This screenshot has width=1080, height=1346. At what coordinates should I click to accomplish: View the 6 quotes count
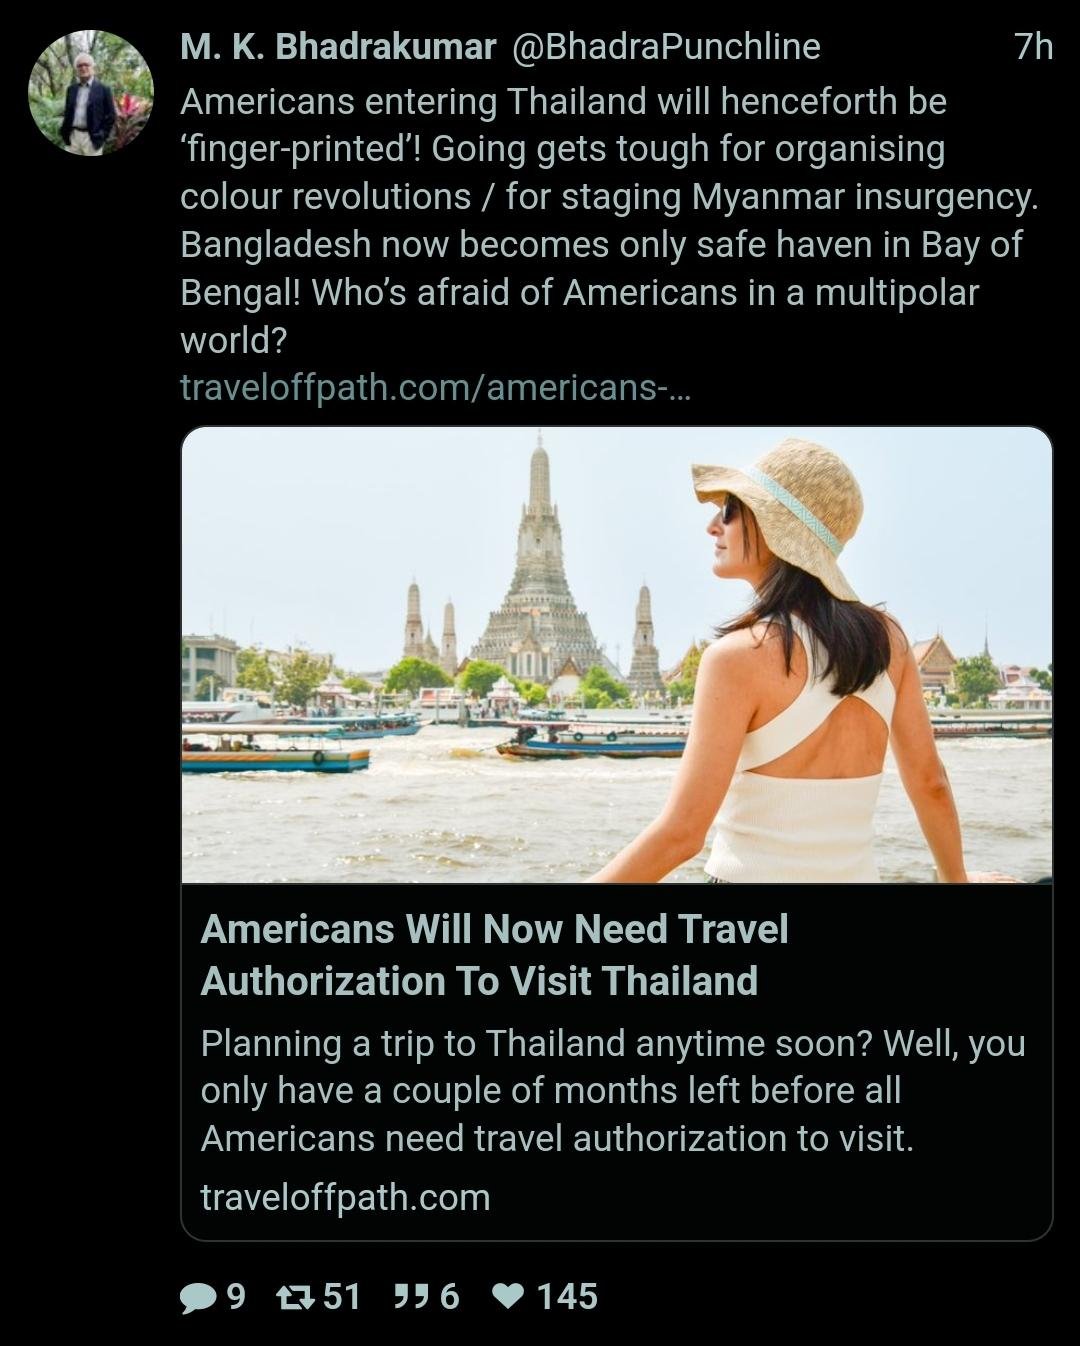click(x=450, y=1297)
